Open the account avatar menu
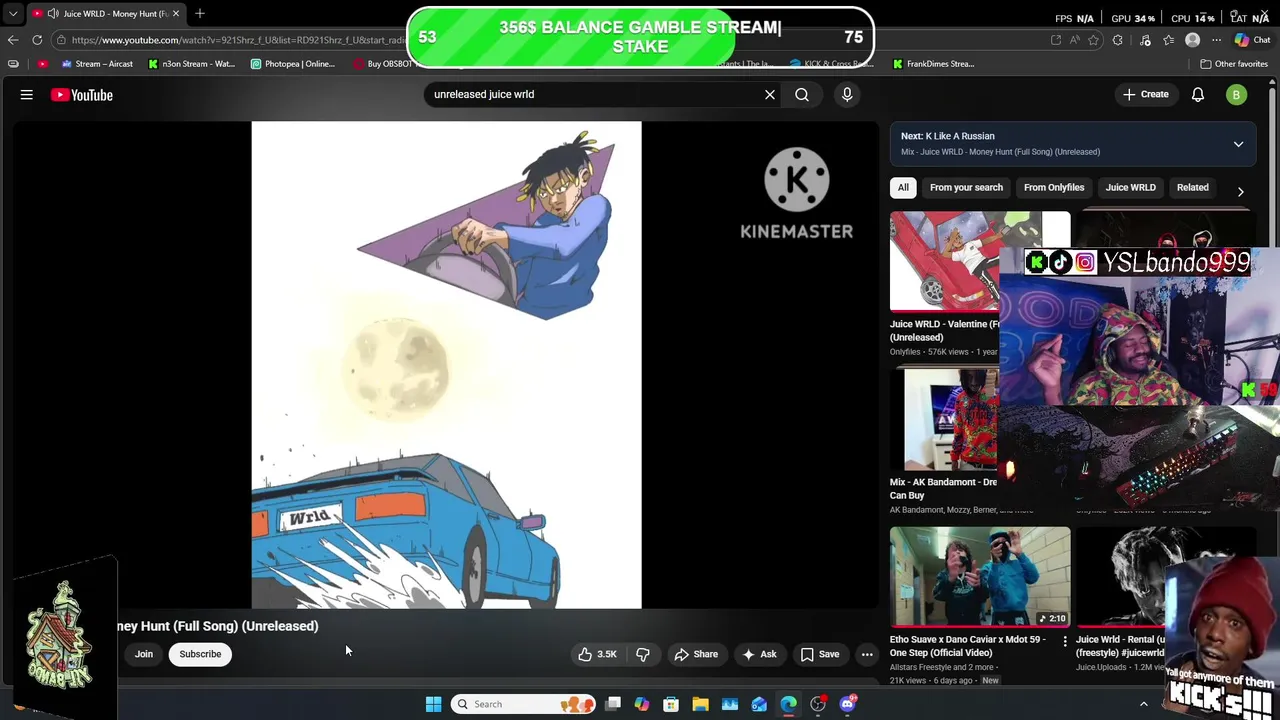This screenshot has width=1280, height=720. point(1237,95)
